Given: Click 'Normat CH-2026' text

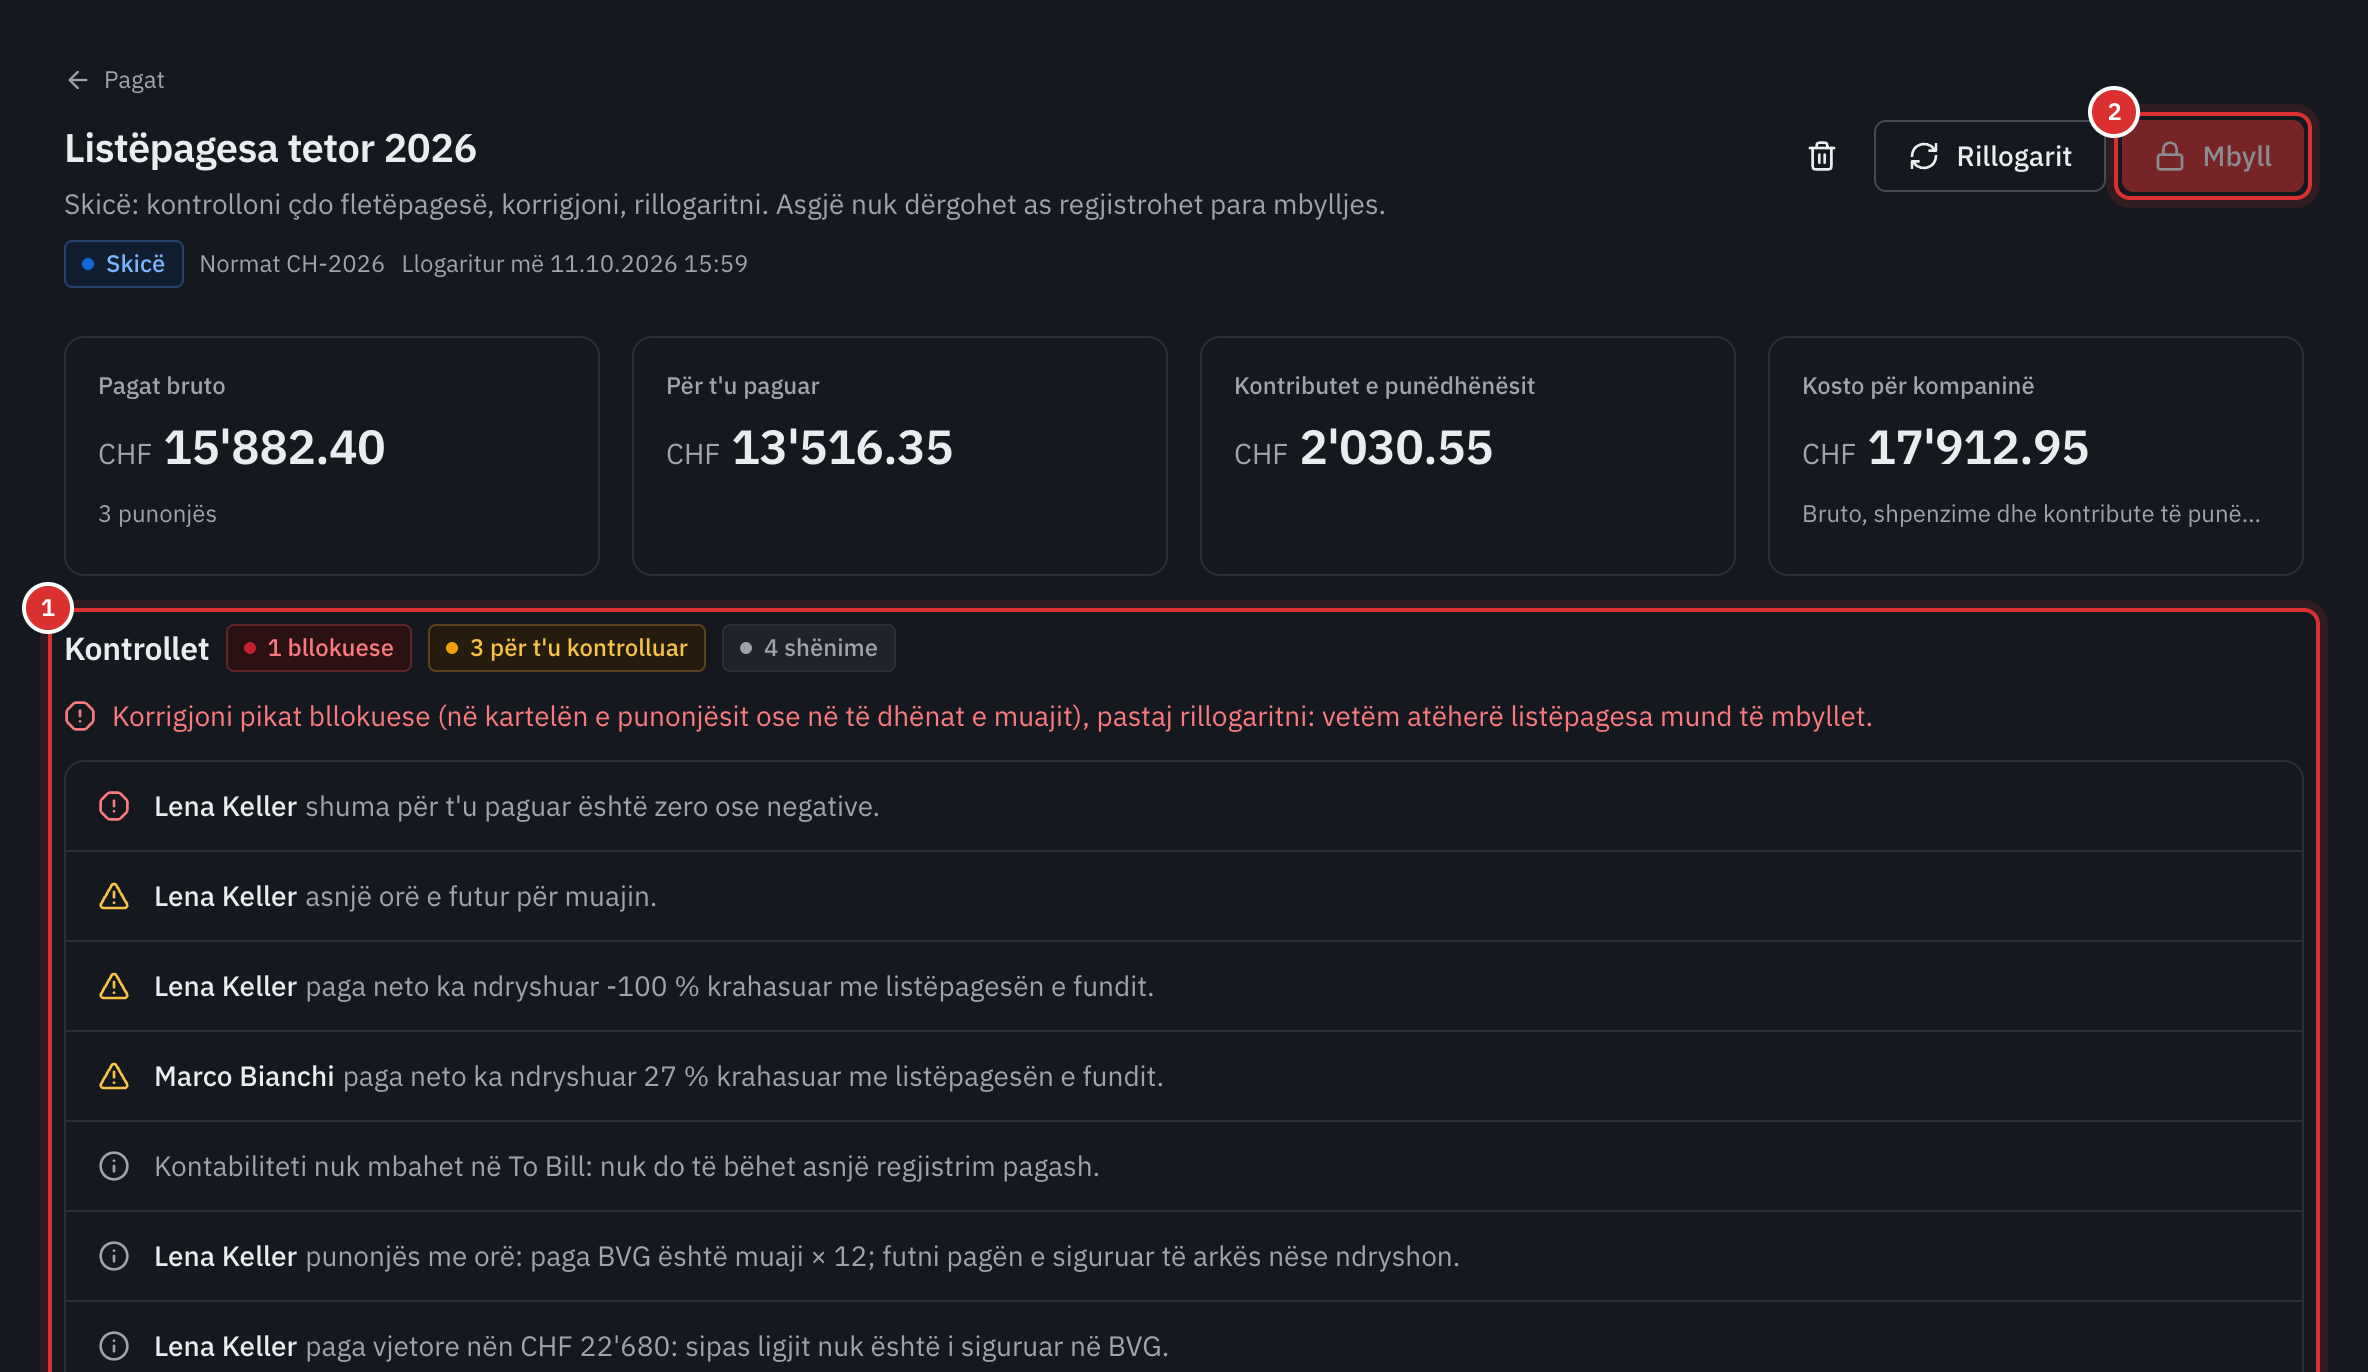Looking at the screenshot, I should 292,264.
